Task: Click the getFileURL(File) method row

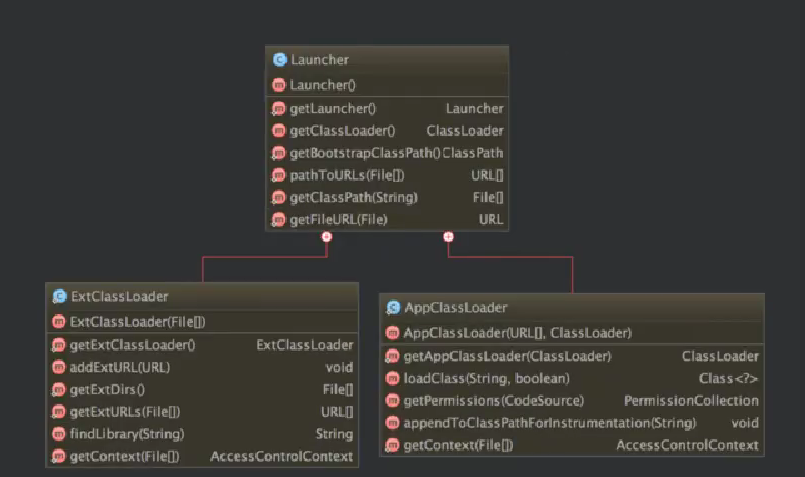Action: tap(386, 219)
